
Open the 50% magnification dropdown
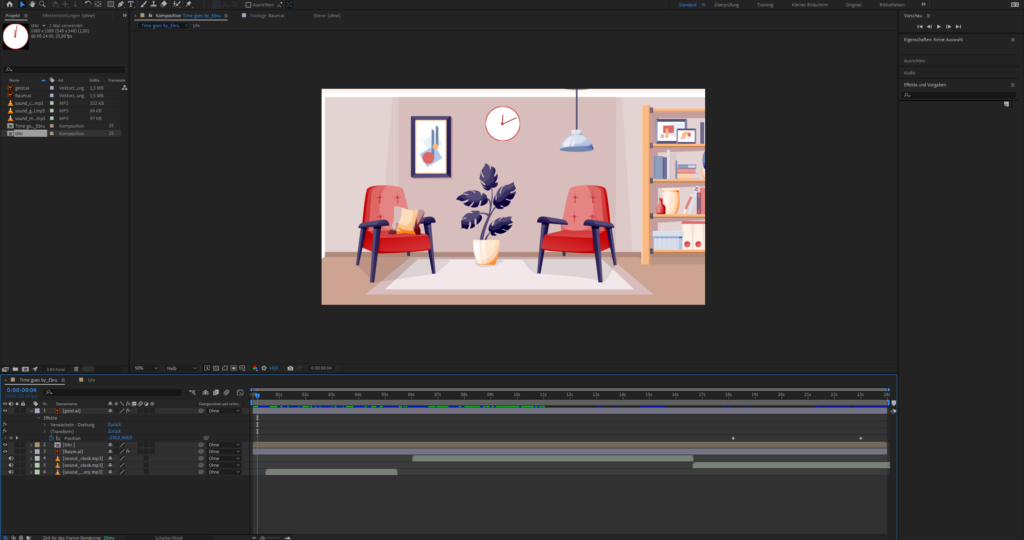pyautogui.click(x=143, y=368)
